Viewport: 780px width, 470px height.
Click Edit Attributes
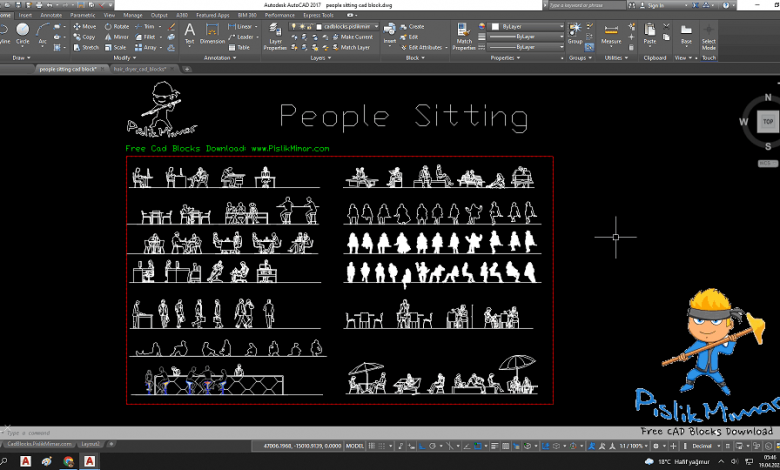pos(421,47)
